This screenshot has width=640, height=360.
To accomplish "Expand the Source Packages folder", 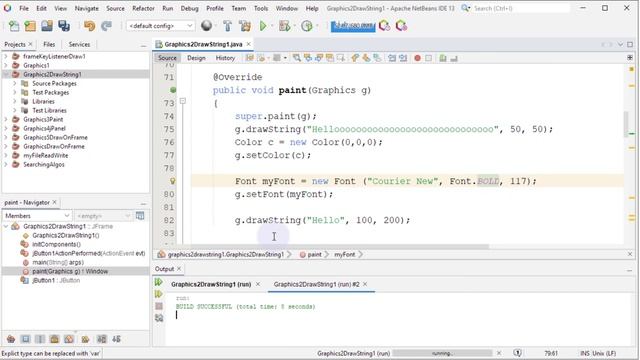I will point(15,83).
